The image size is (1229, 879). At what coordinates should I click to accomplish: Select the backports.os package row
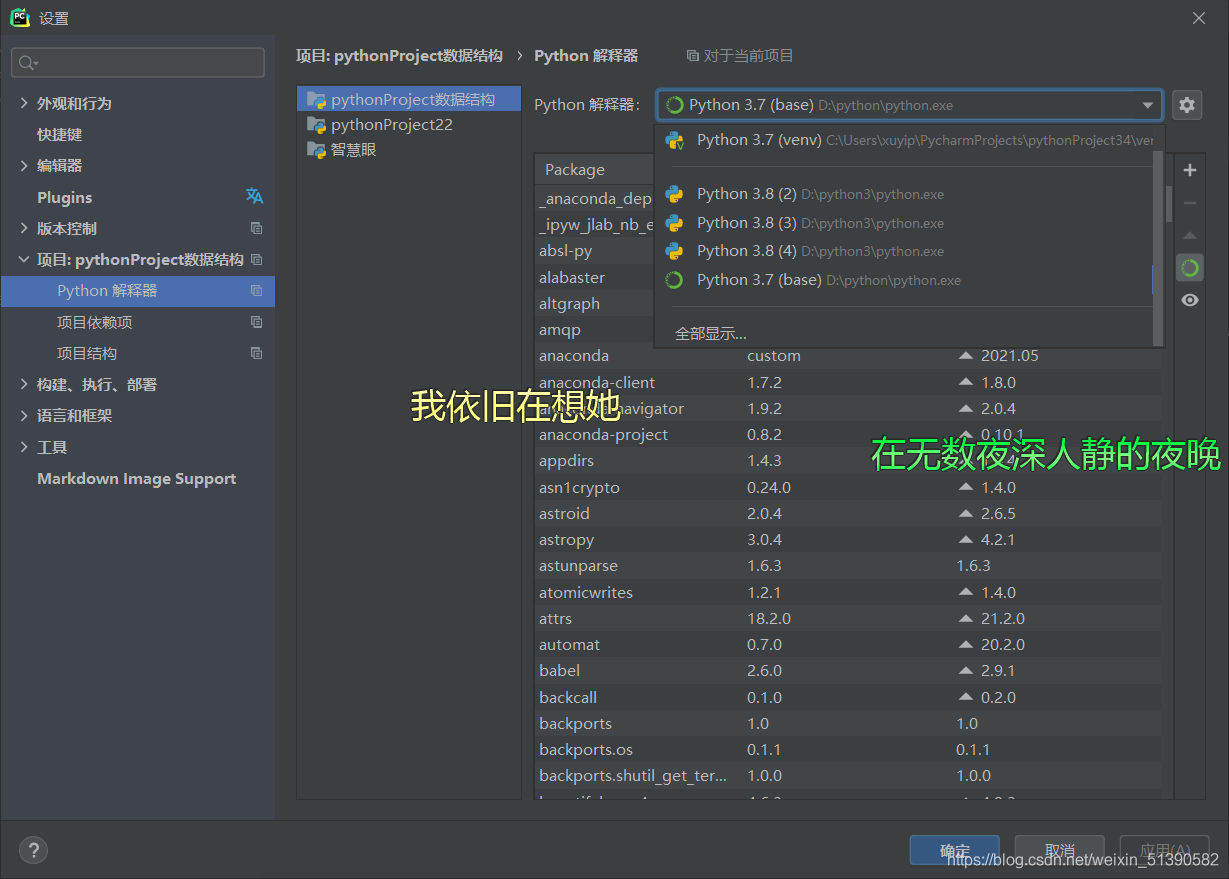849,749
